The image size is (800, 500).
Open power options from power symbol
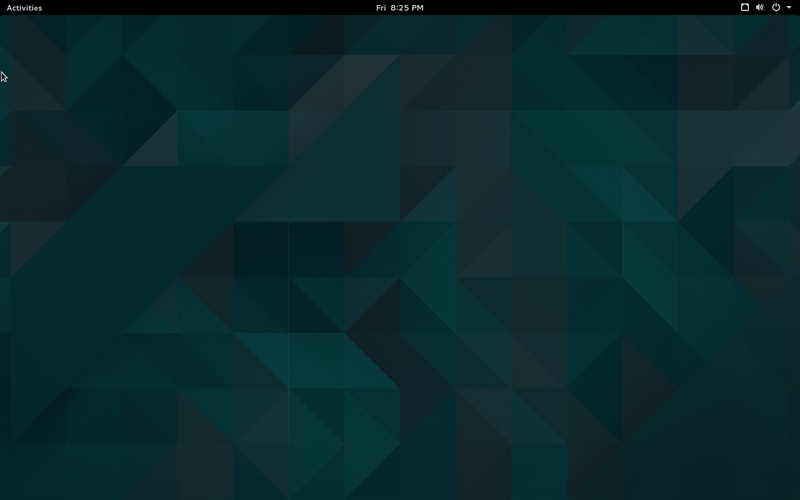coord(776,7)
